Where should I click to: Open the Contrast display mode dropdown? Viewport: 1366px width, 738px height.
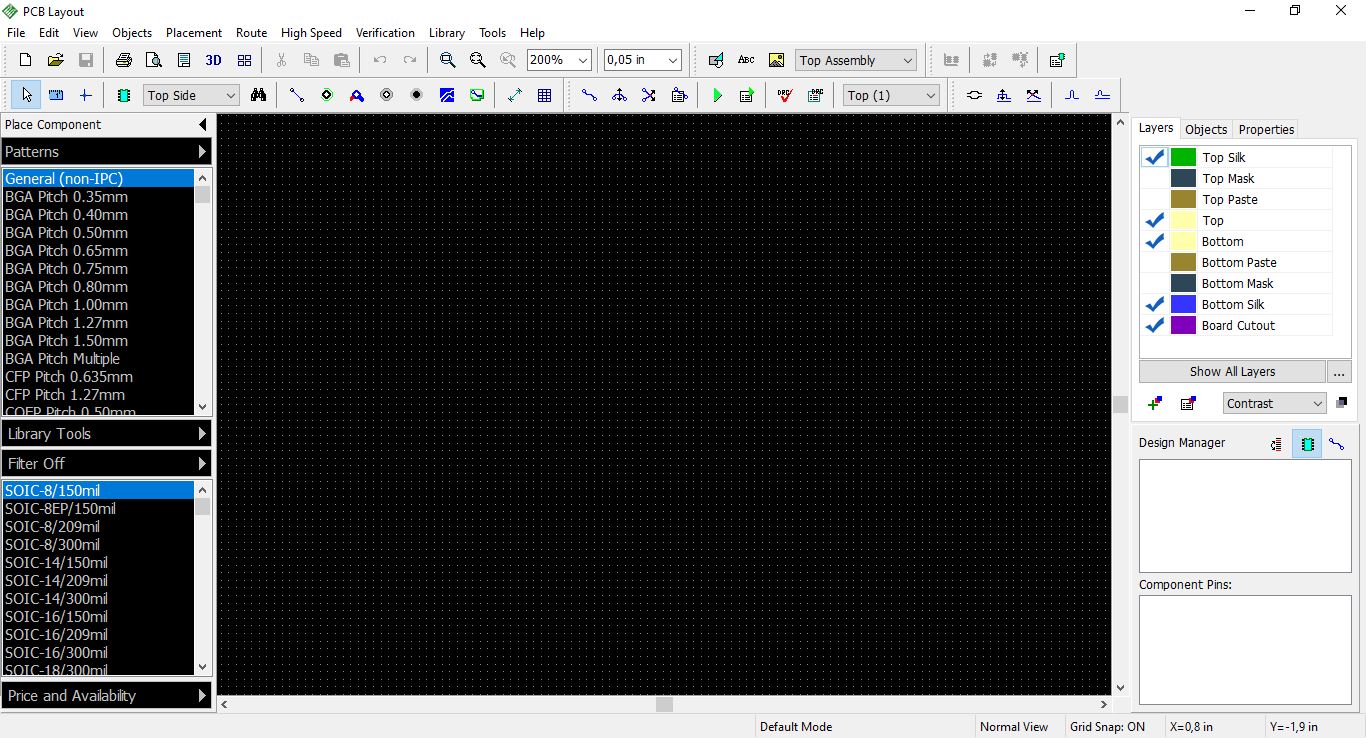click(1275, 403)
